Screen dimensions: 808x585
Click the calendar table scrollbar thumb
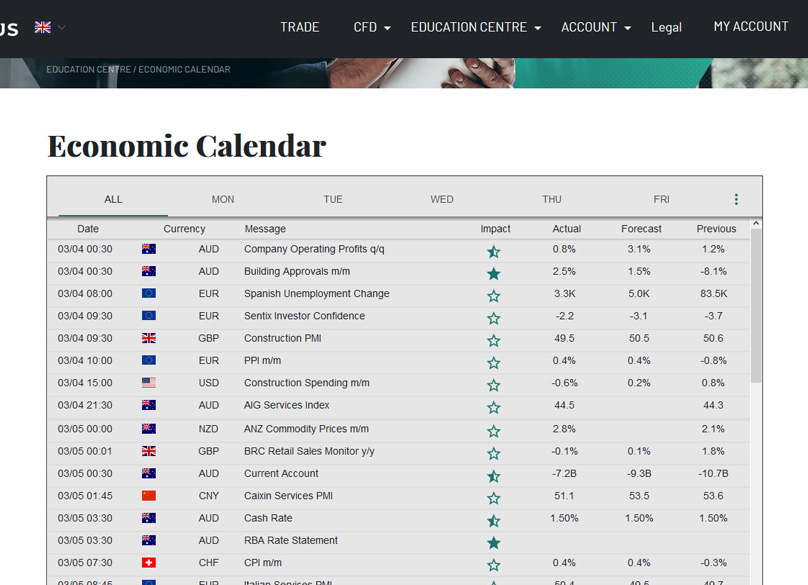[x=756, y=306]
